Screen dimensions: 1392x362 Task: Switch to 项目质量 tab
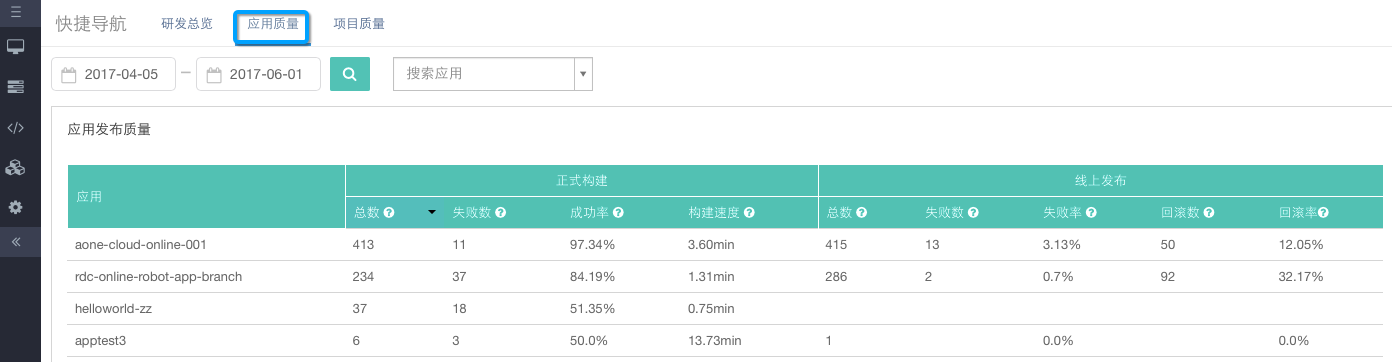tap(359, 24)
